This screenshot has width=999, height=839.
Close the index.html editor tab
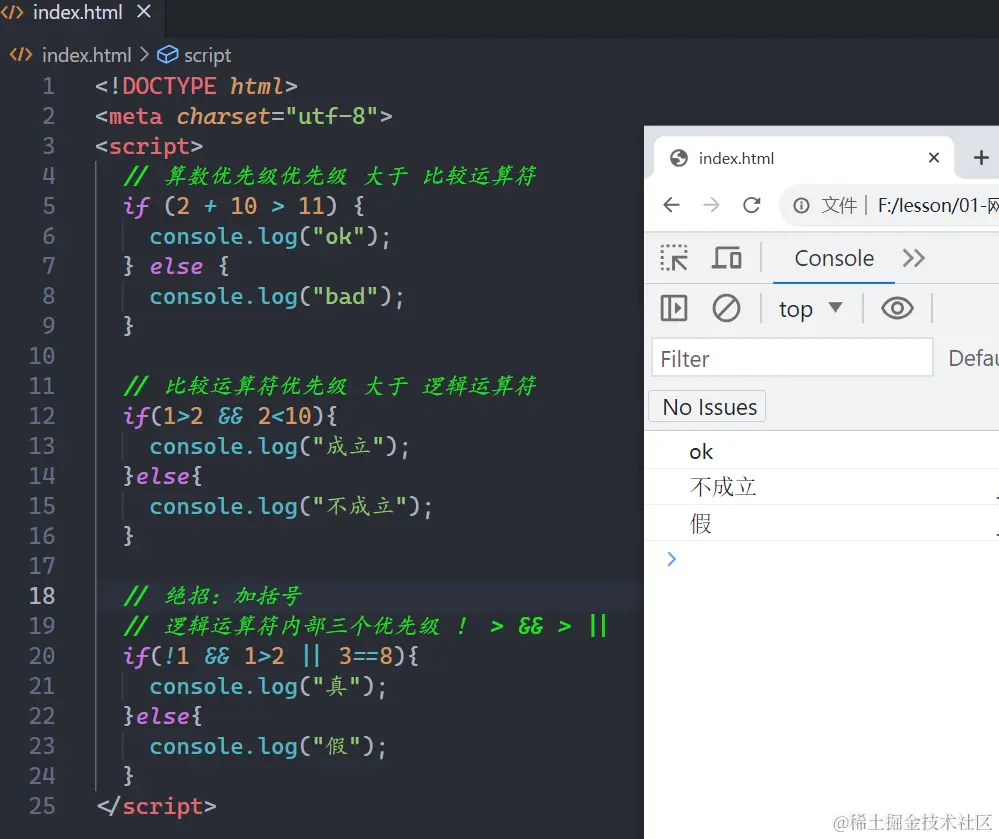tap(144, 11)
